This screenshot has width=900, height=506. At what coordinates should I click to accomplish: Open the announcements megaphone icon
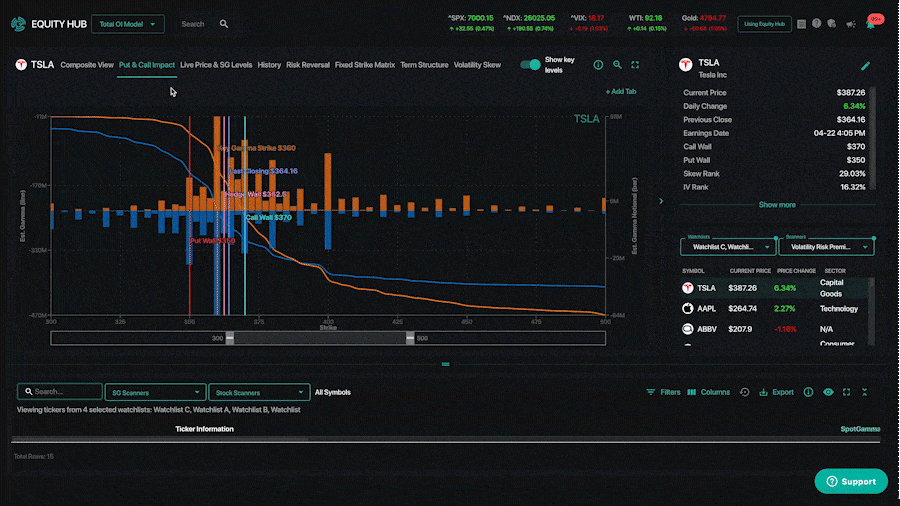[851, 24]
